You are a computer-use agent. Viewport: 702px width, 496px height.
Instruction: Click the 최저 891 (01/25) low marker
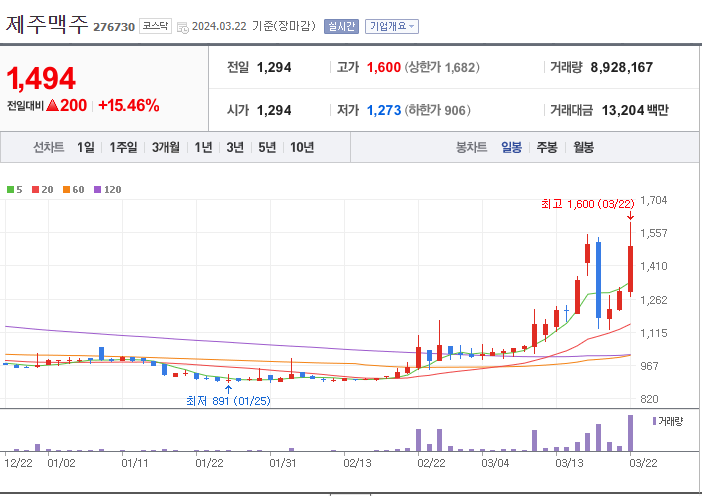pos(228,401)
